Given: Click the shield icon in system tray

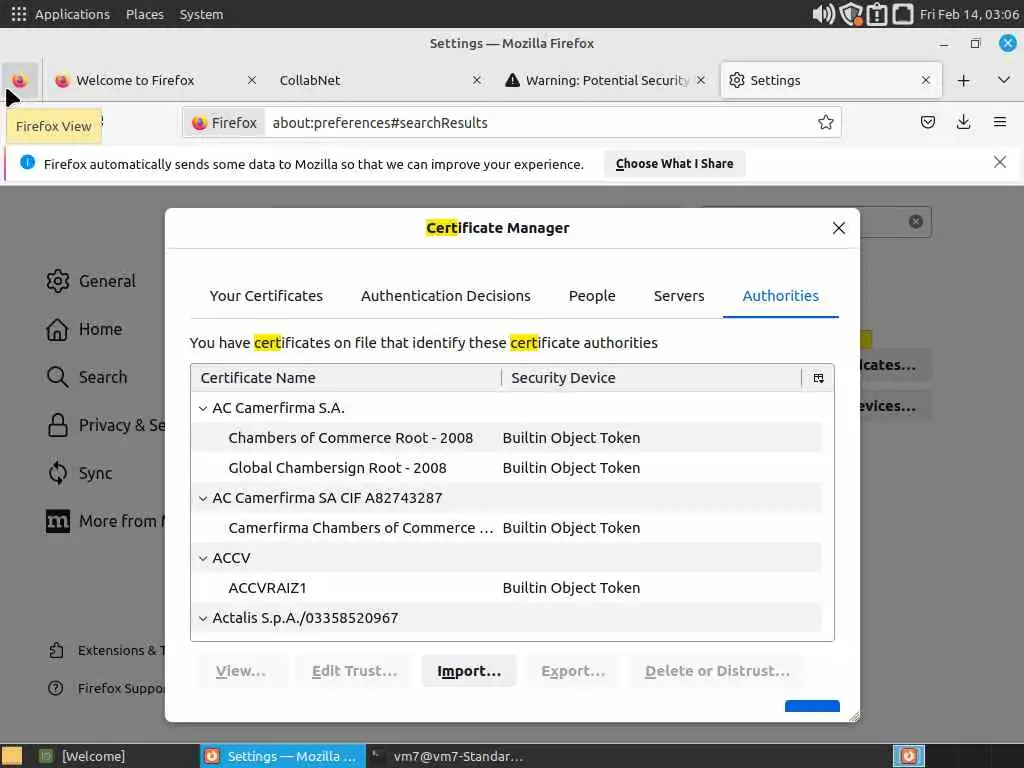Looking at the screenshot, I should [850, 14].
